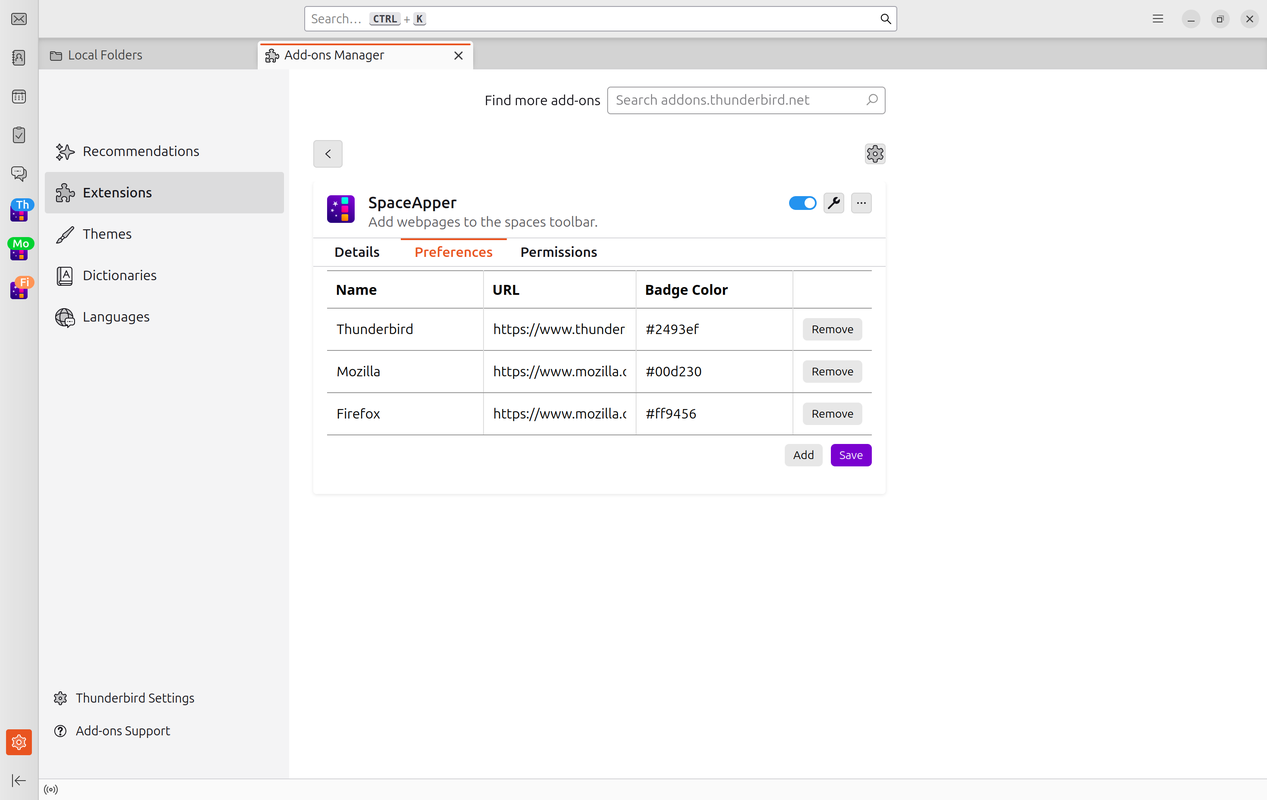This screenshot has height=800, width=1267.
Task: Click the Add button
Action: coord(804,455)
